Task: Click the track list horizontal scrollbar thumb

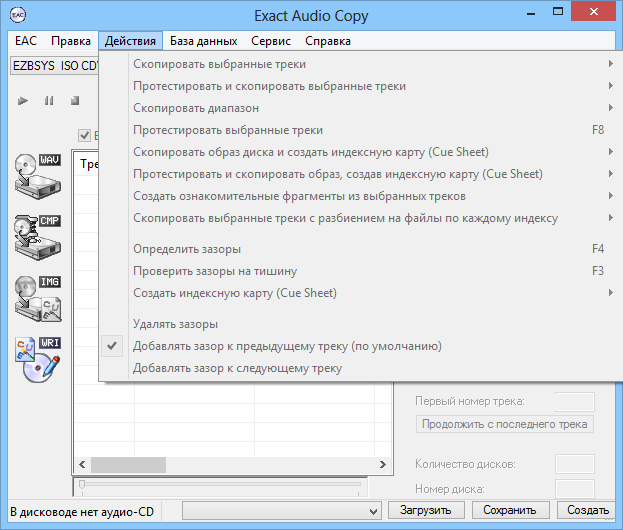Action: pyautogui.click(x=128, y=464)
